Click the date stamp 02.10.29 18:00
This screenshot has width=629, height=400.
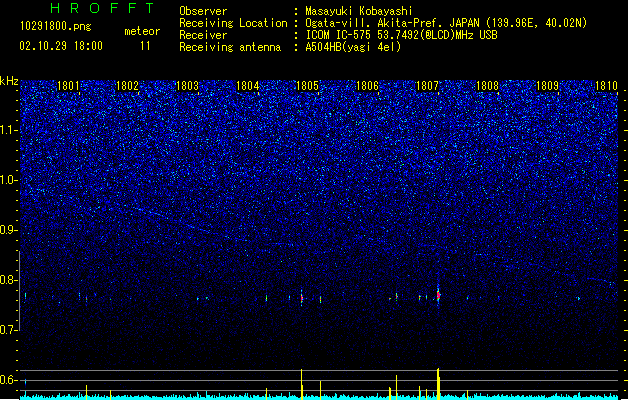(x=61, y=46)
